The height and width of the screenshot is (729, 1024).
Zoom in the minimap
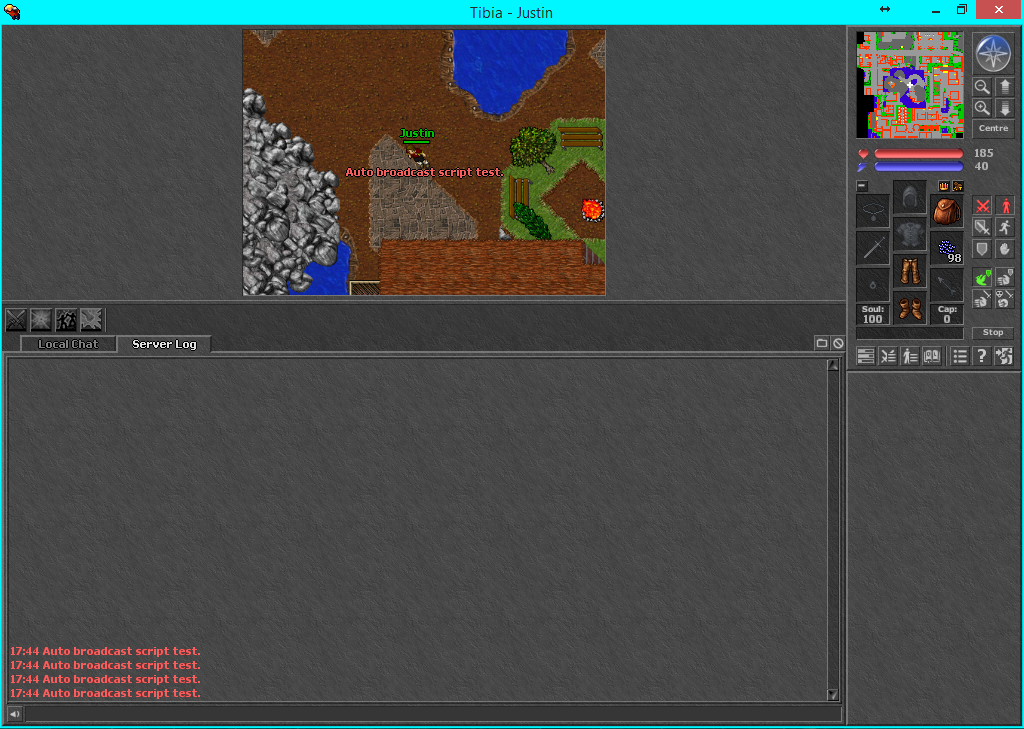pos(982,108)
